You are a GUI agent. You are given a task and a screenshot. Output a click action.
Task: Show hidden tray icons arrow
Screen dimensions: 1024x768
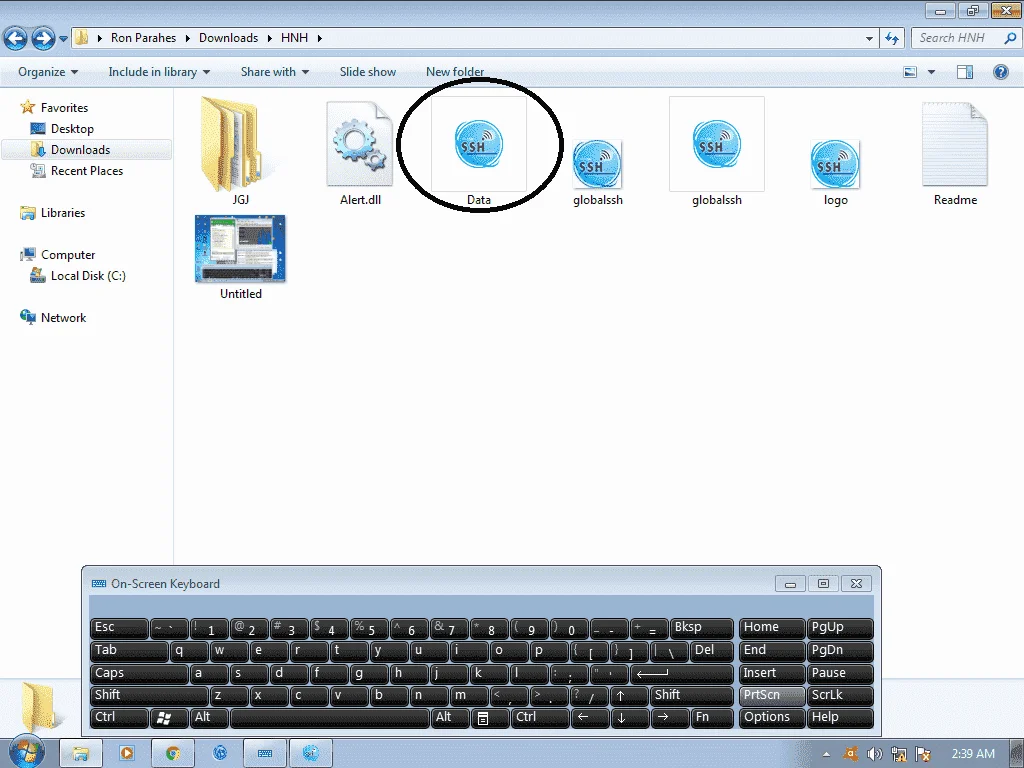coord(826,754)
